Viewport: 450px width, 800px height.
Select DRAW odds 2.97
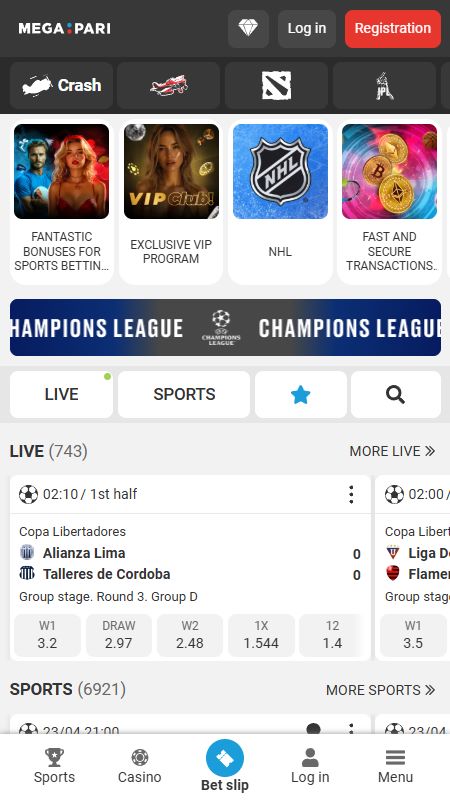[118, 635]
